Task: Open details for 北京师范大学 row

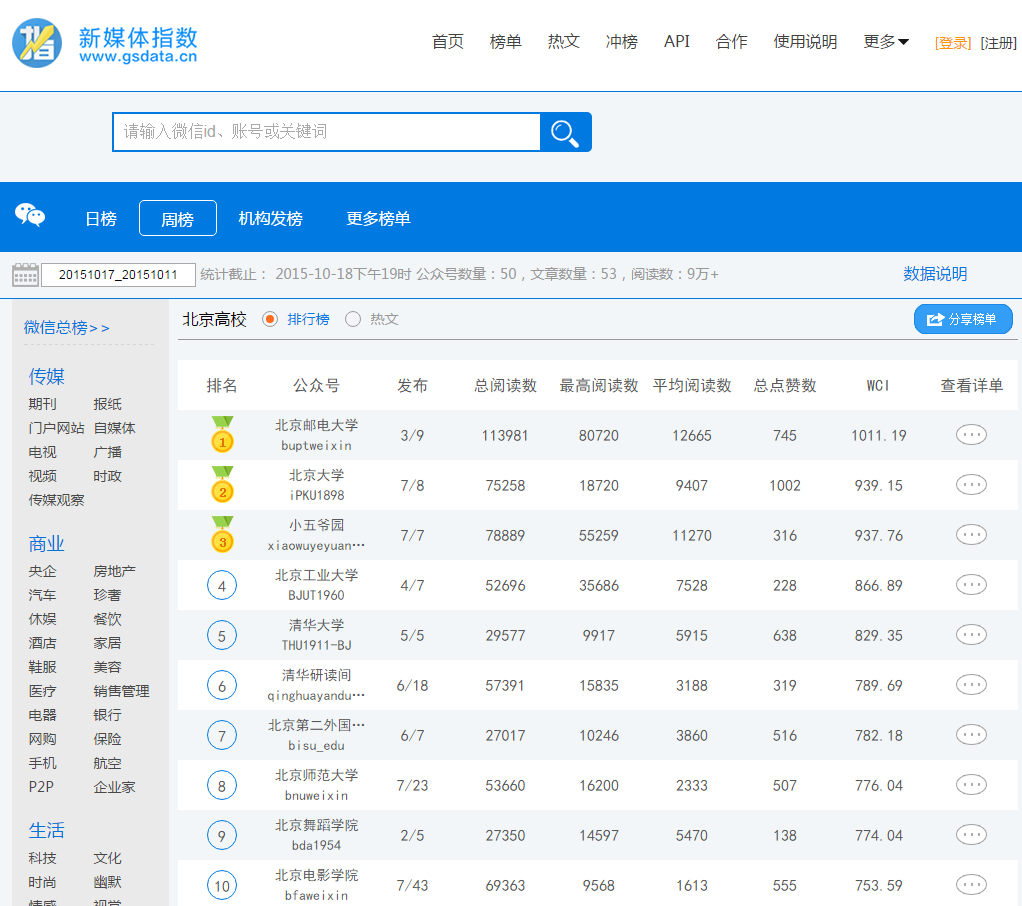Action: click(x=971, y=785)
